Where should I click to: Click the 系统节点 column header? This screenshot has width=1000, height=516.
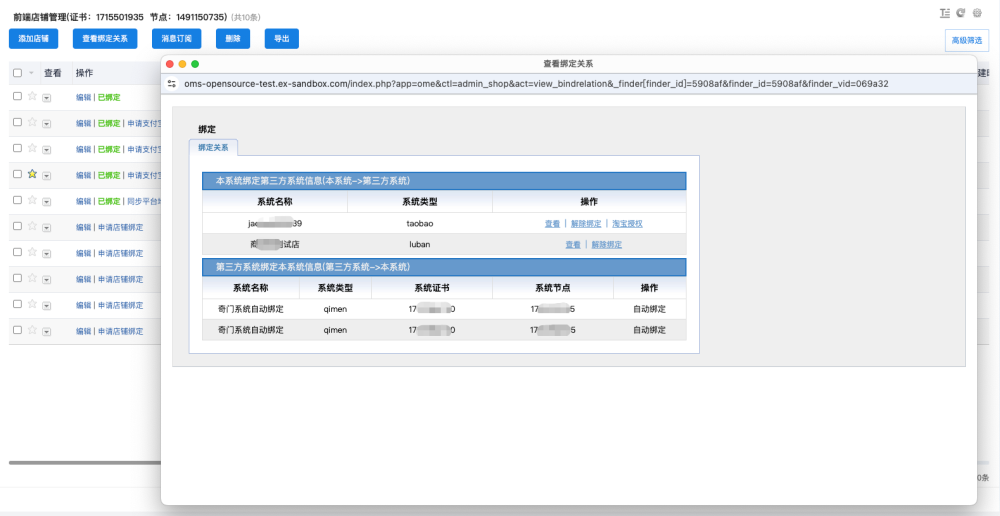tap(553, 288)
